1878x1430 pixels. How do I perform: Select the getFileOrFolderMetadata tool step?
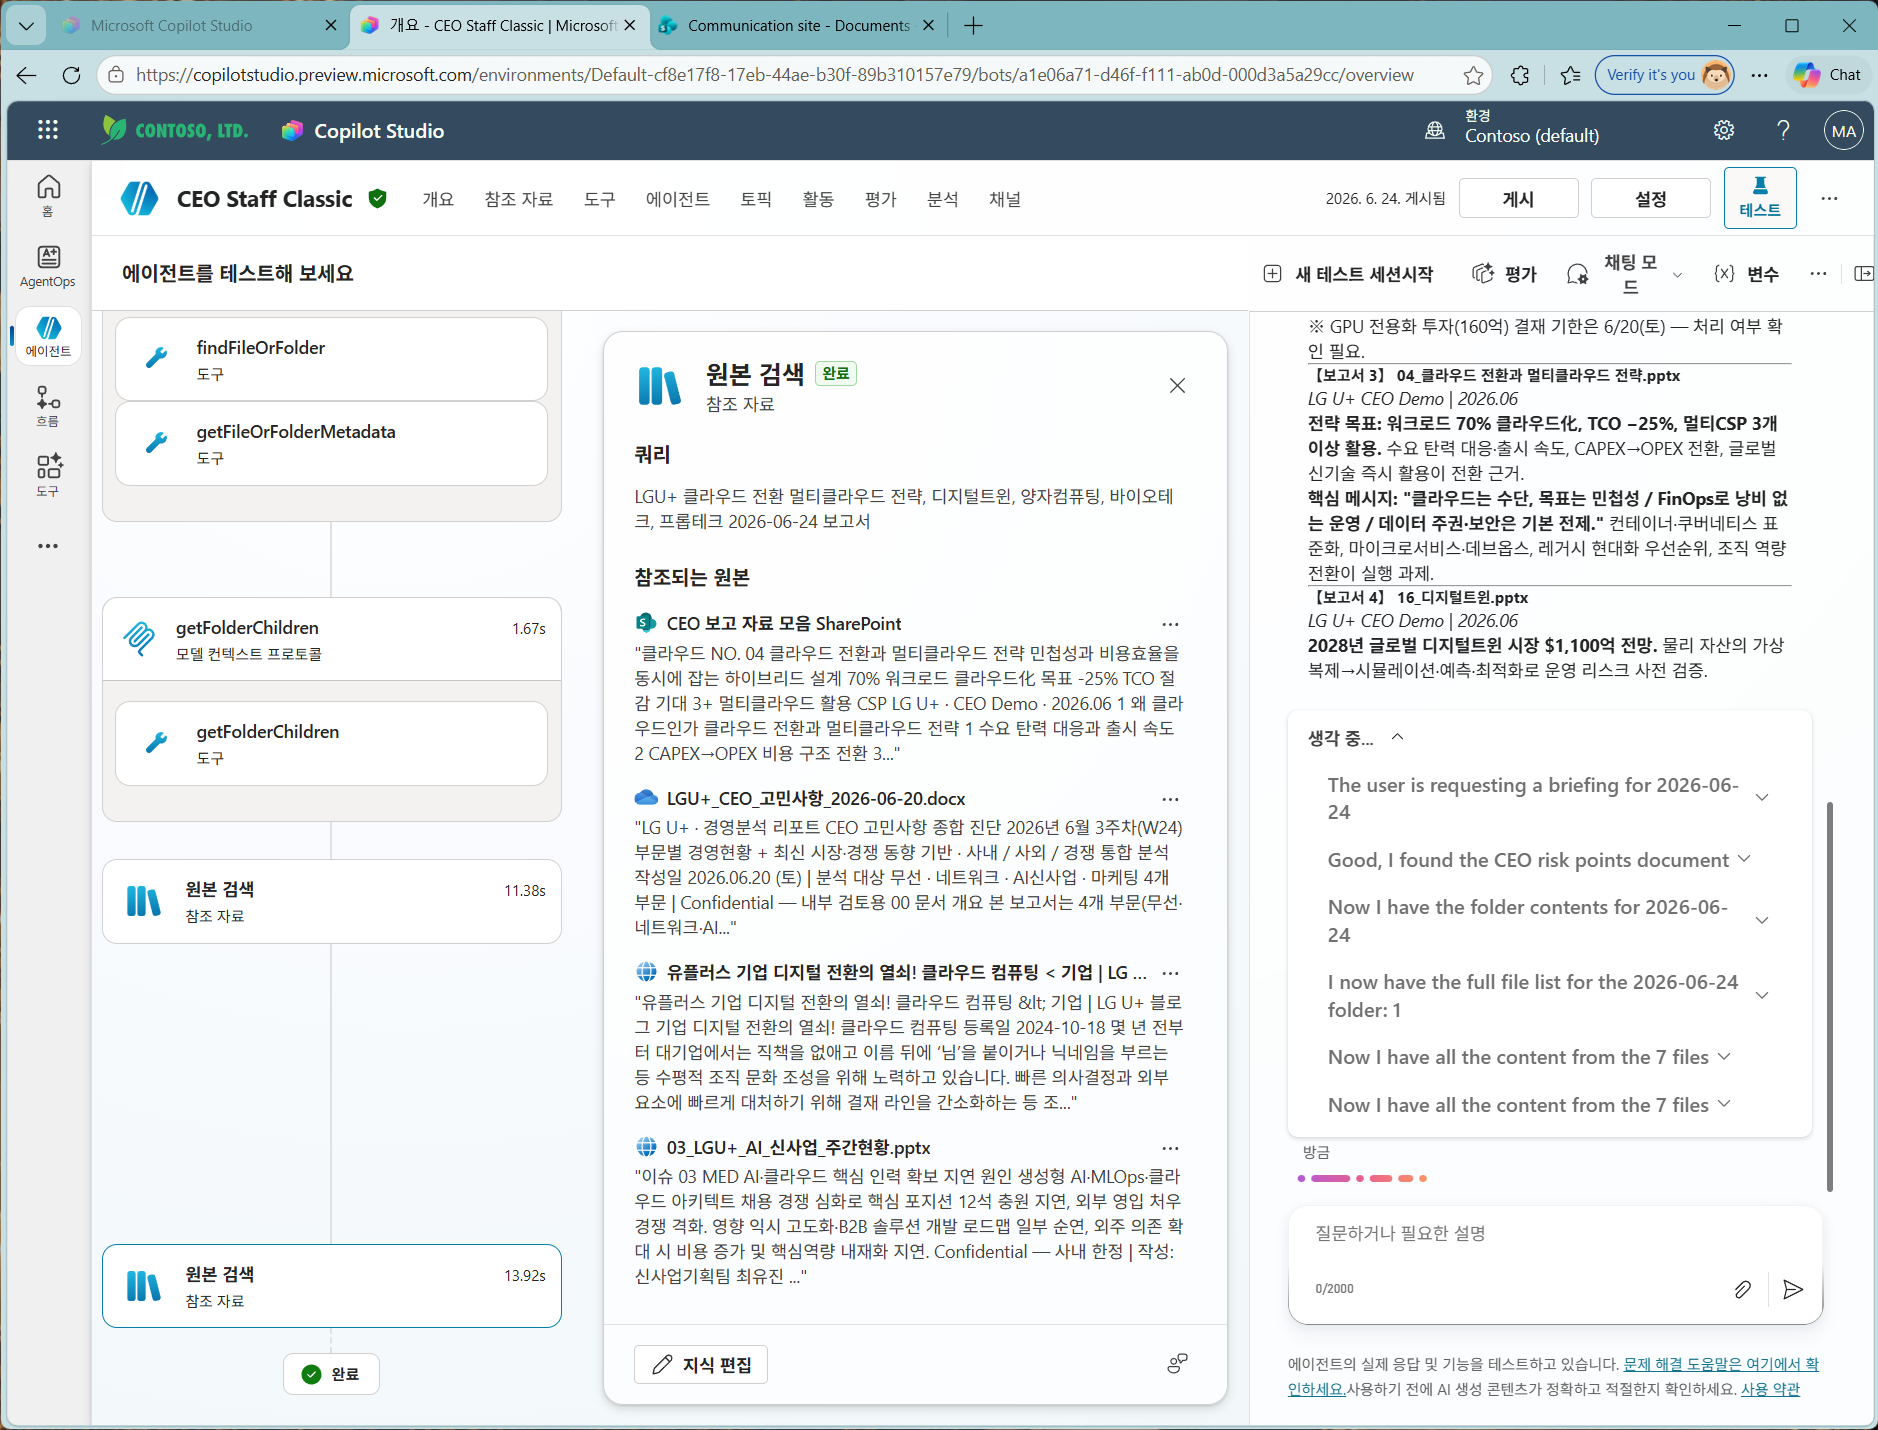(331, 443)
